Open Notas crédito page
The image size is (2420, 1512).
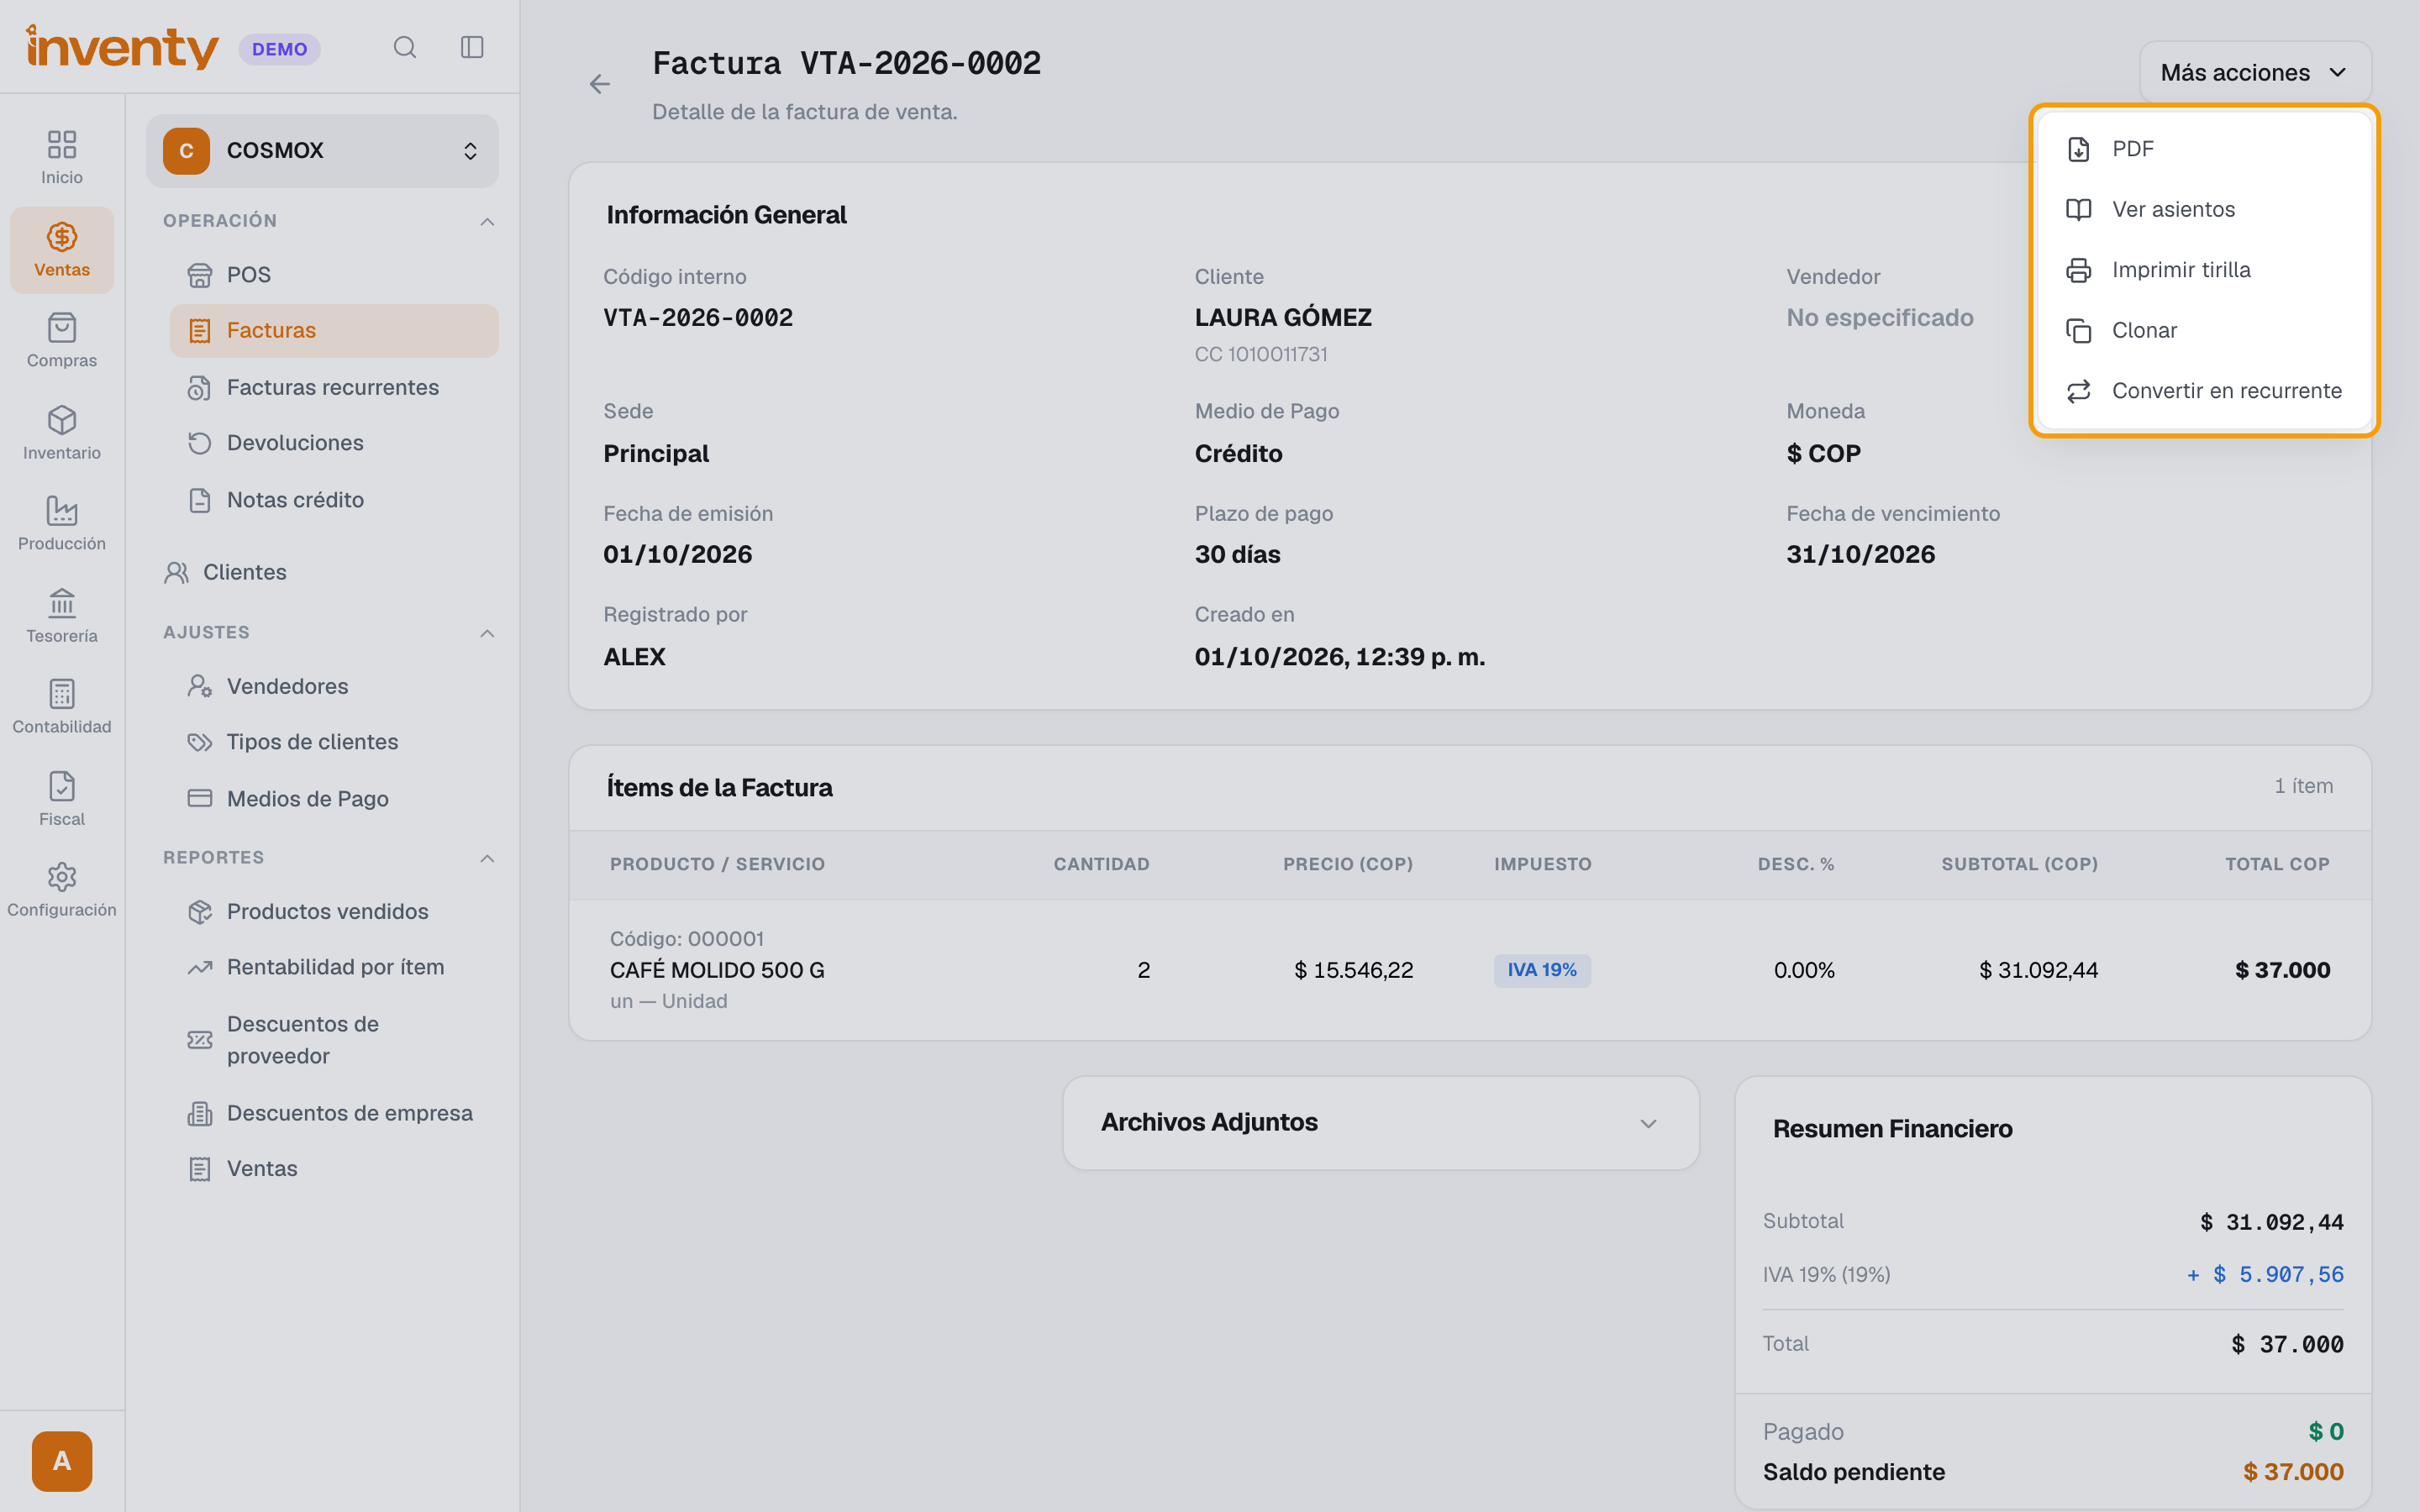[334, 500]
